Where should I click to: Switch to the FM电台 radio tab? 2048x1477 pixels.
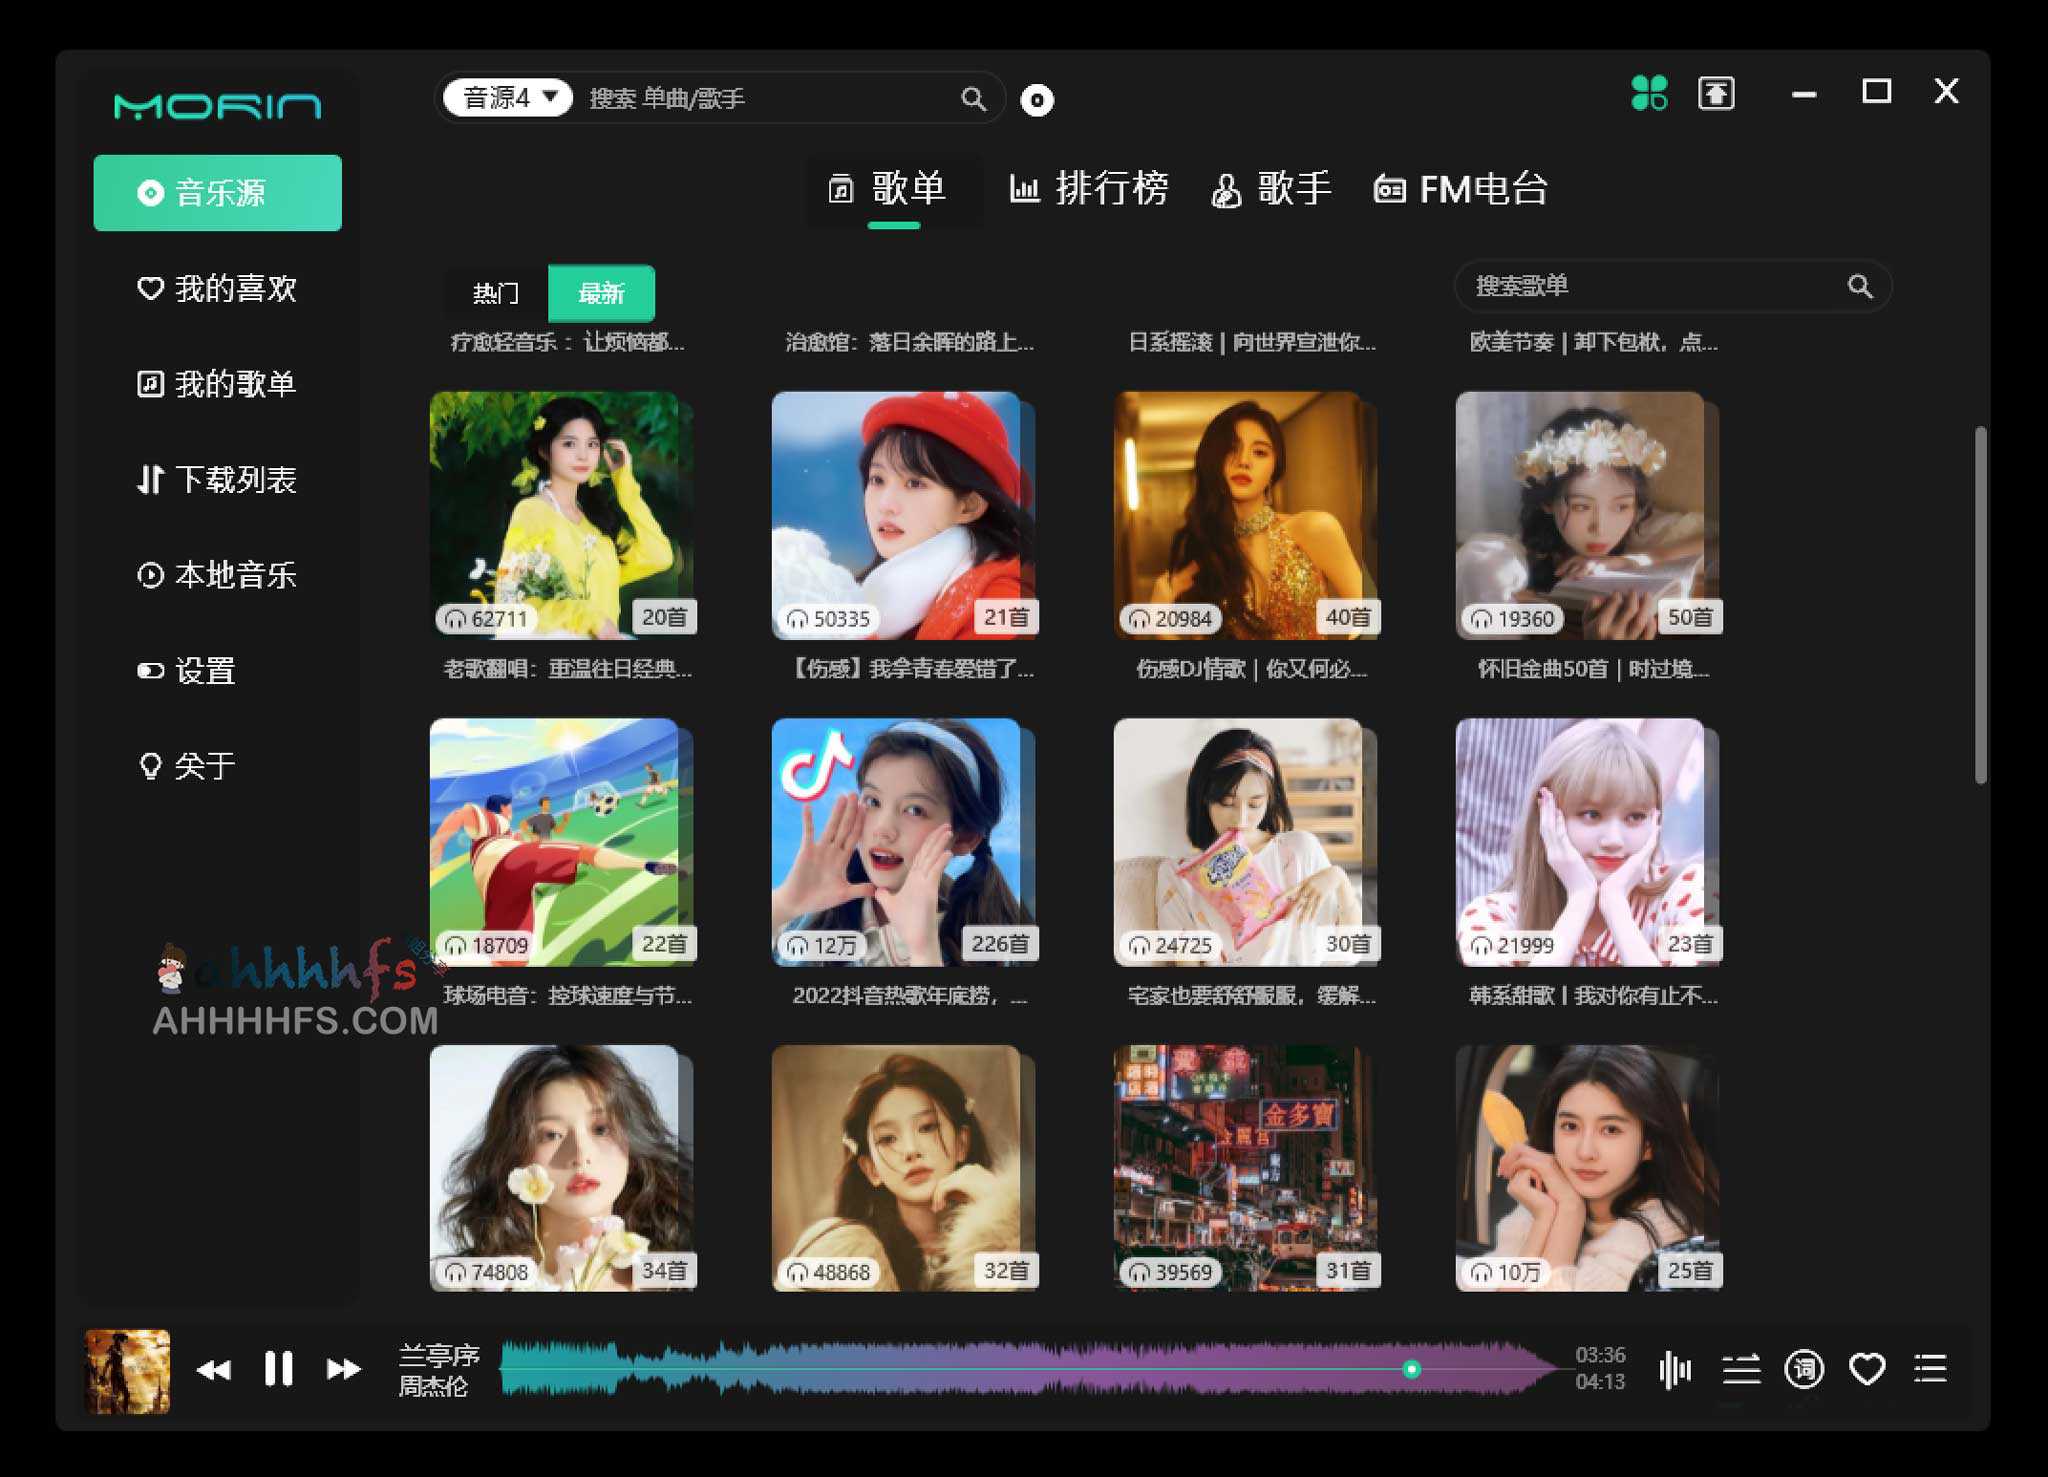click(x=1460, y=189)
